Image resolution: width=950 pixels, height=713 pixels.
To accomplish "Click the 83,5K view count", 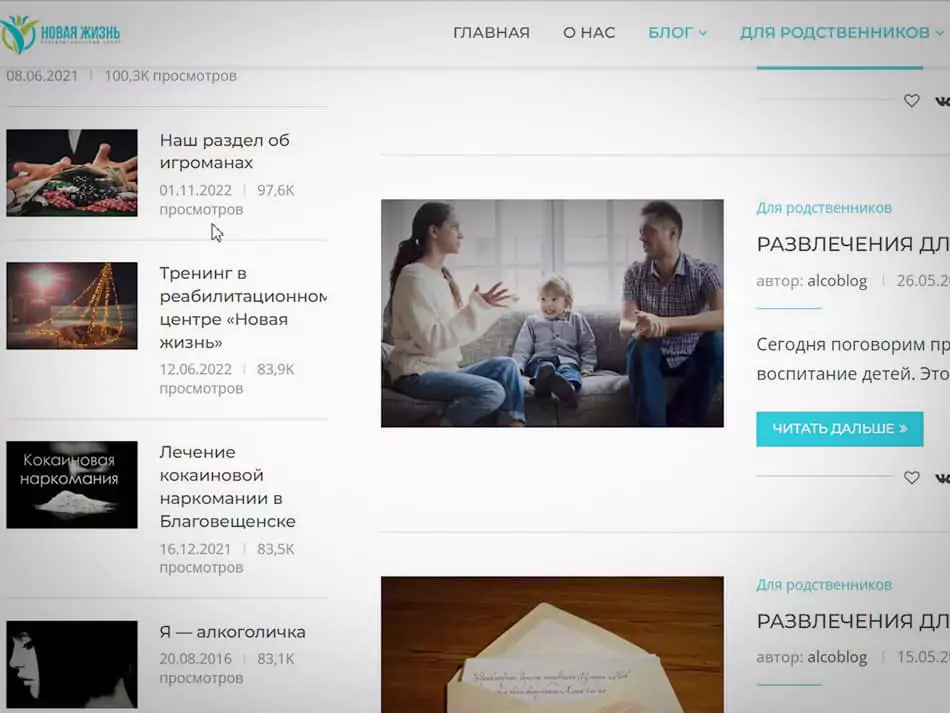I will [275, 549].
